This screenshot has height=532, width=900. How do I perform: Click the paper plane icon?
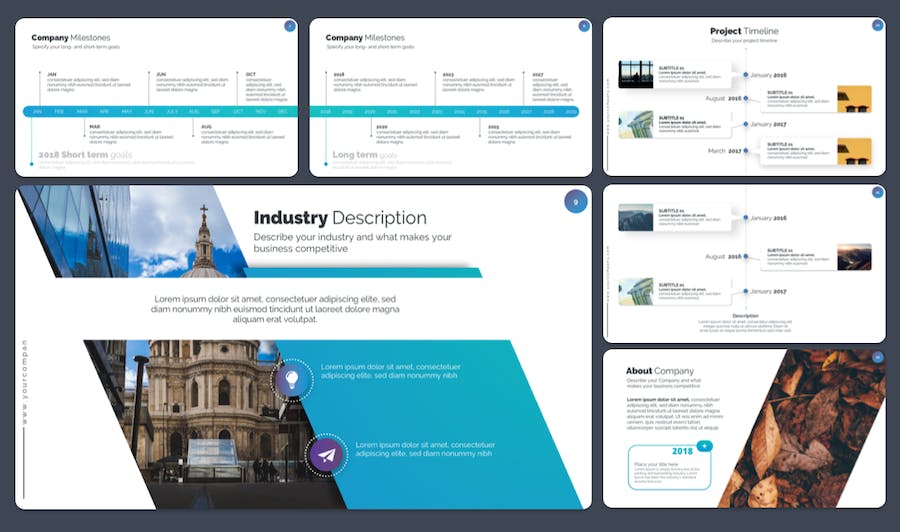[326, 453]
